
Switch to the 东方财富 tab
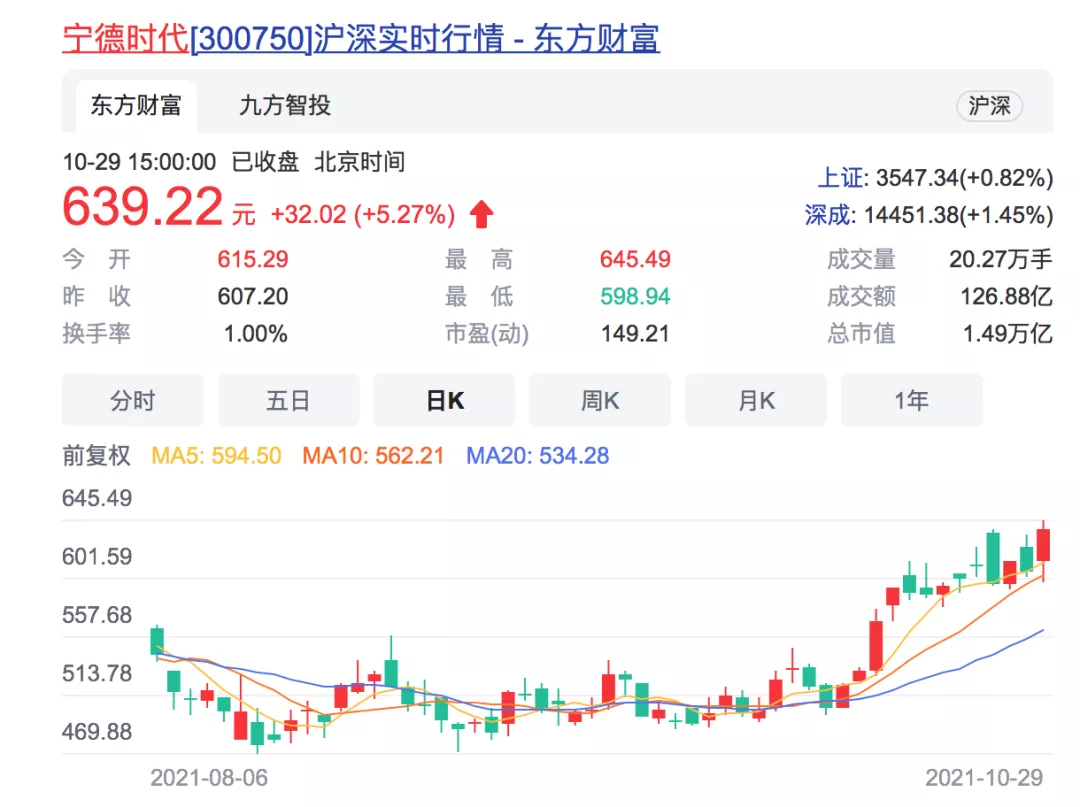pos(136,105)
